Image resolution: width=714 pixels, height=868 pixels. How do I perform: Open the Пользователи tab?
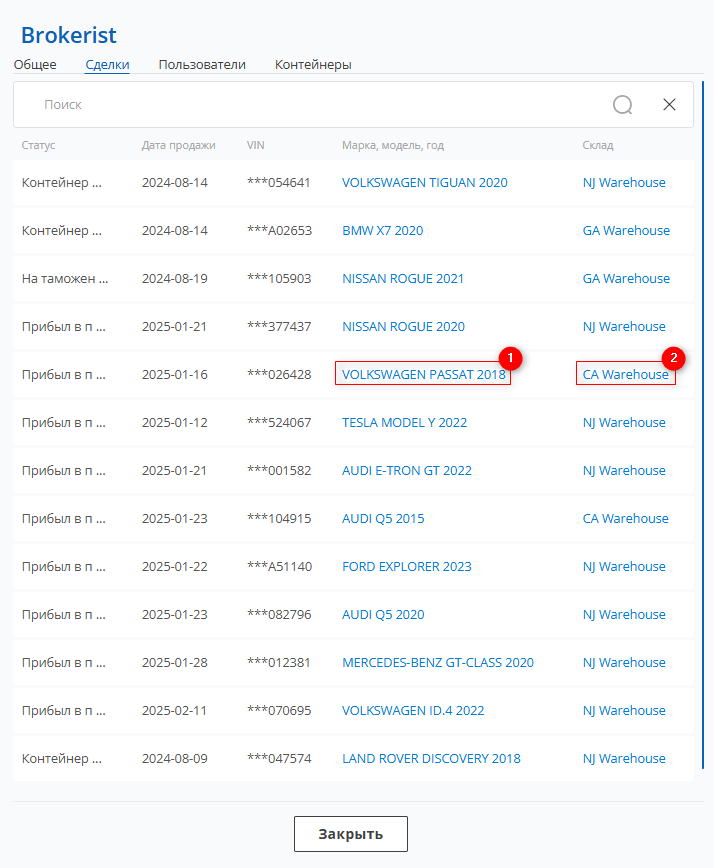pyautogui.click(x=202, y=65)
